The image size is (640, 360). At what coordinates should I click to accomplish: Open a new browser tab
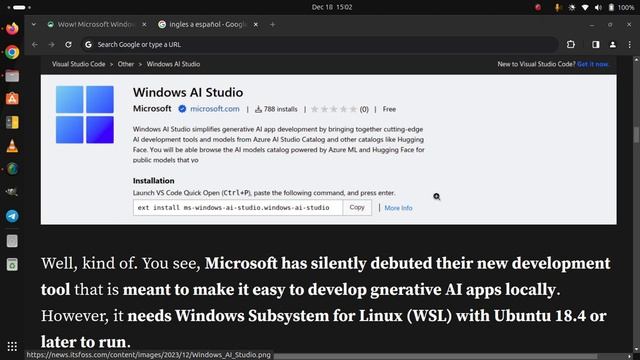272,24
